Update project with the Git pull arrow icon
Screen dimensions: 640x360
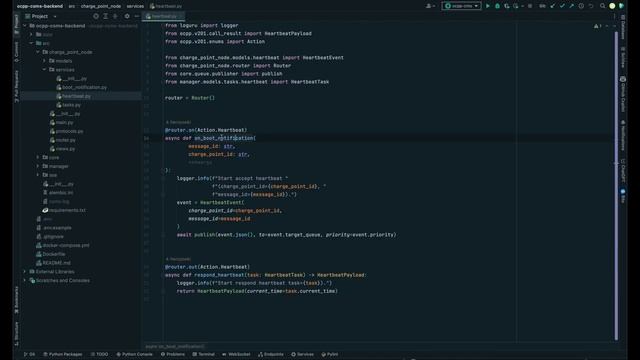click(x=552, y=6)
